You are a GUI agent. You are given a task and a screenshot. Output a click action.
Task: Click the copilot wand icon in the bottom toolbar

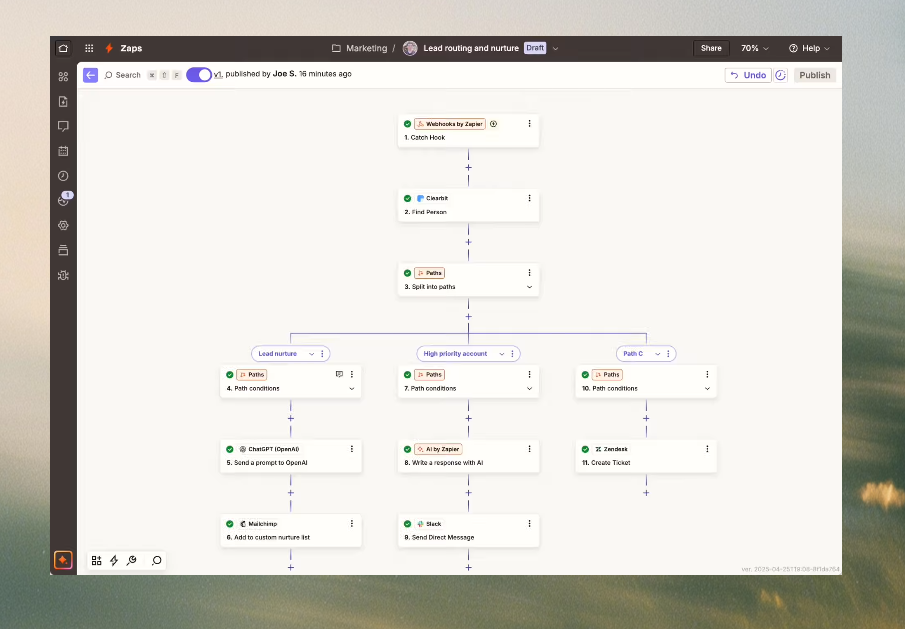tap(131, 561)
